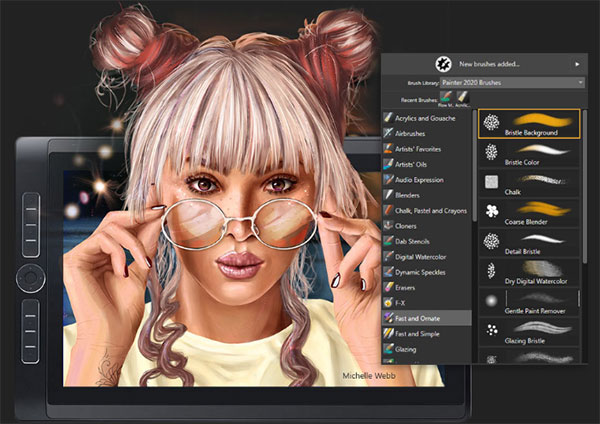This screenshot has height=424, width=600.
Task: Click the Blenders category icon
Action: pyautogui.click(x=388, y=195)
